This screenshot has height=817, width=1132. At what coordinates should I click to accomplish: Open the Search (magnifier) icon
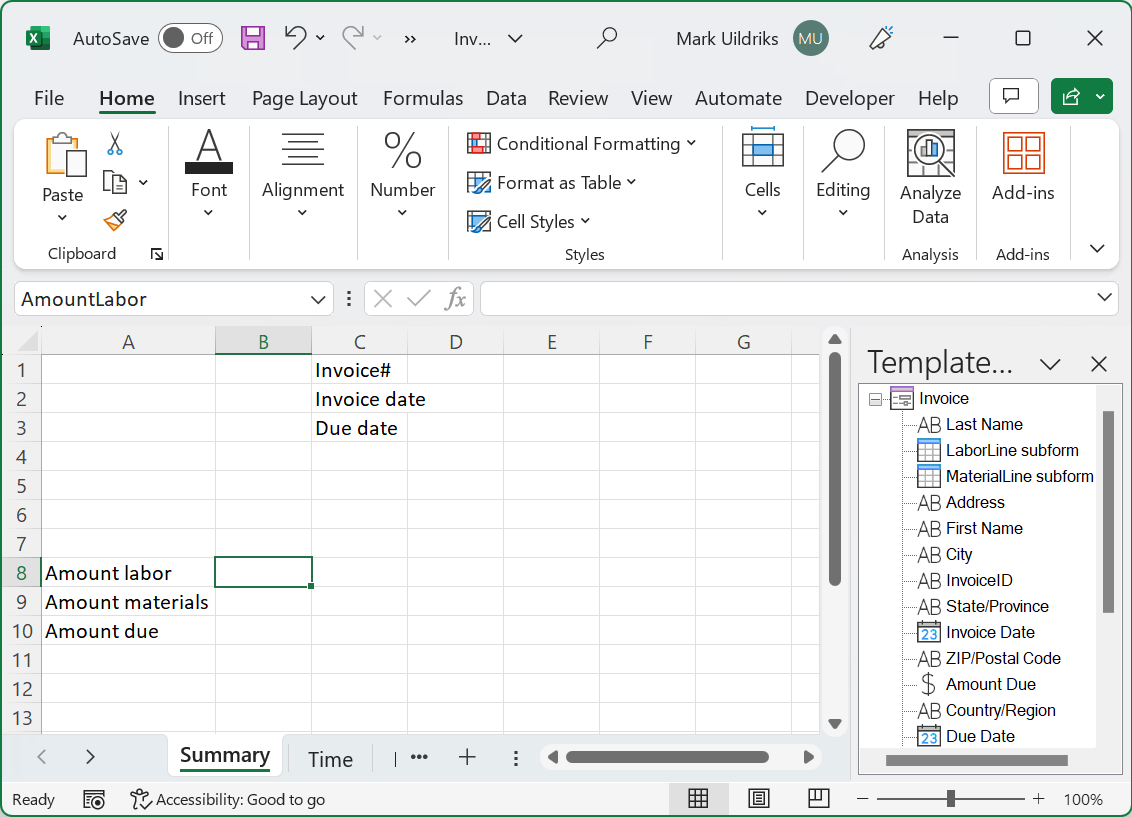coord(606,38)
